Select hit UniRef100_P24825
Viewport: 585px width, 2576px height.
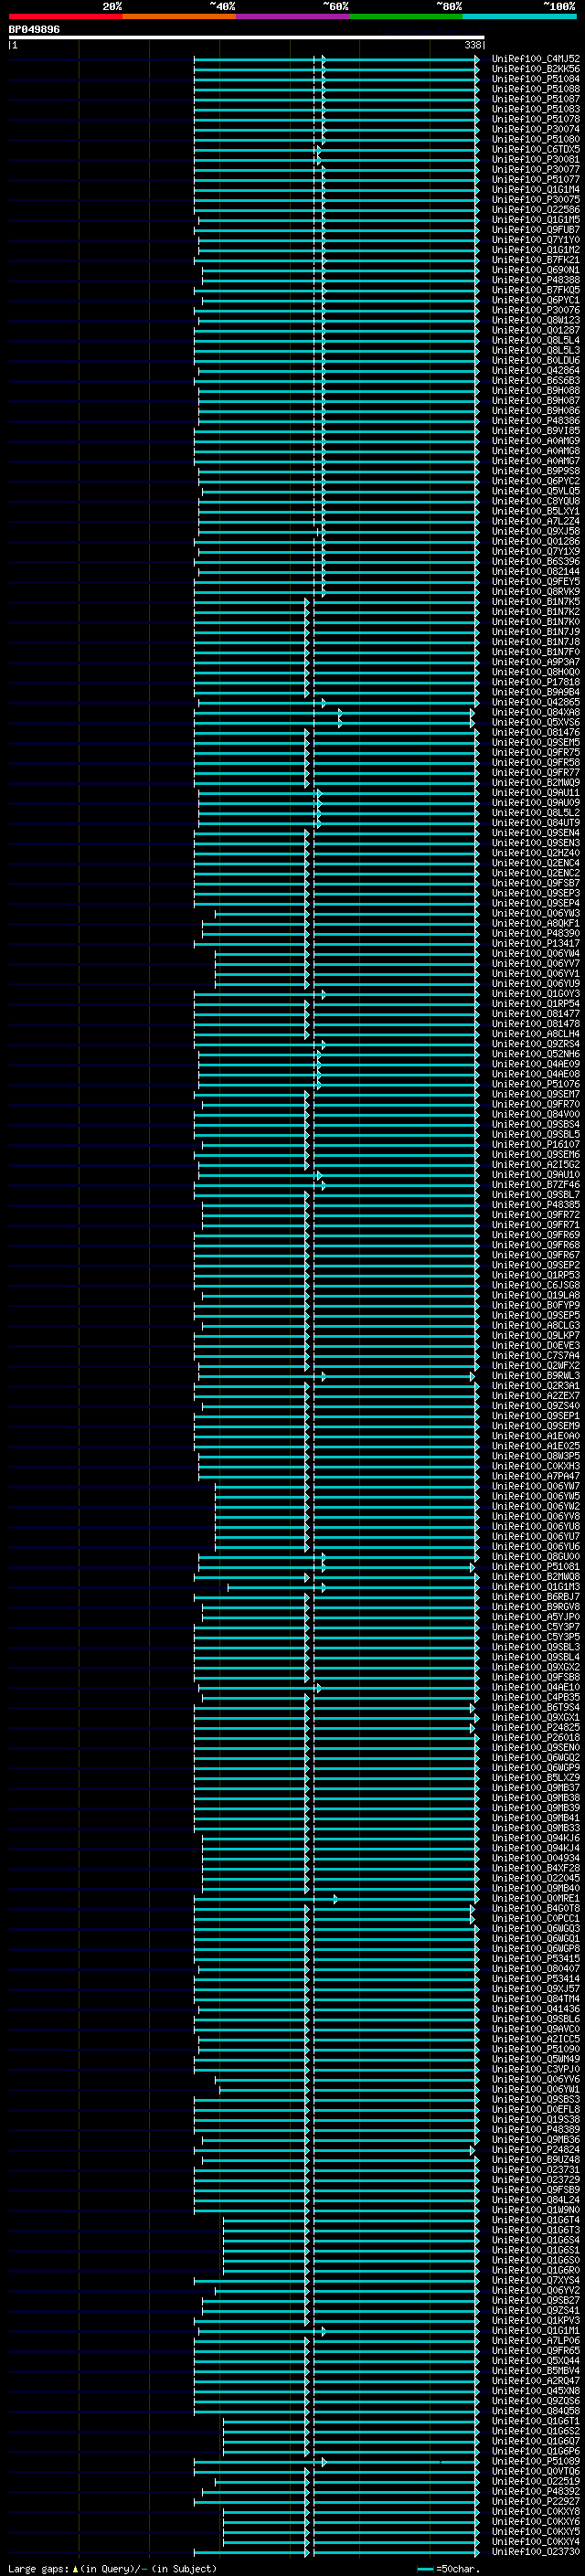[536, 1727]
